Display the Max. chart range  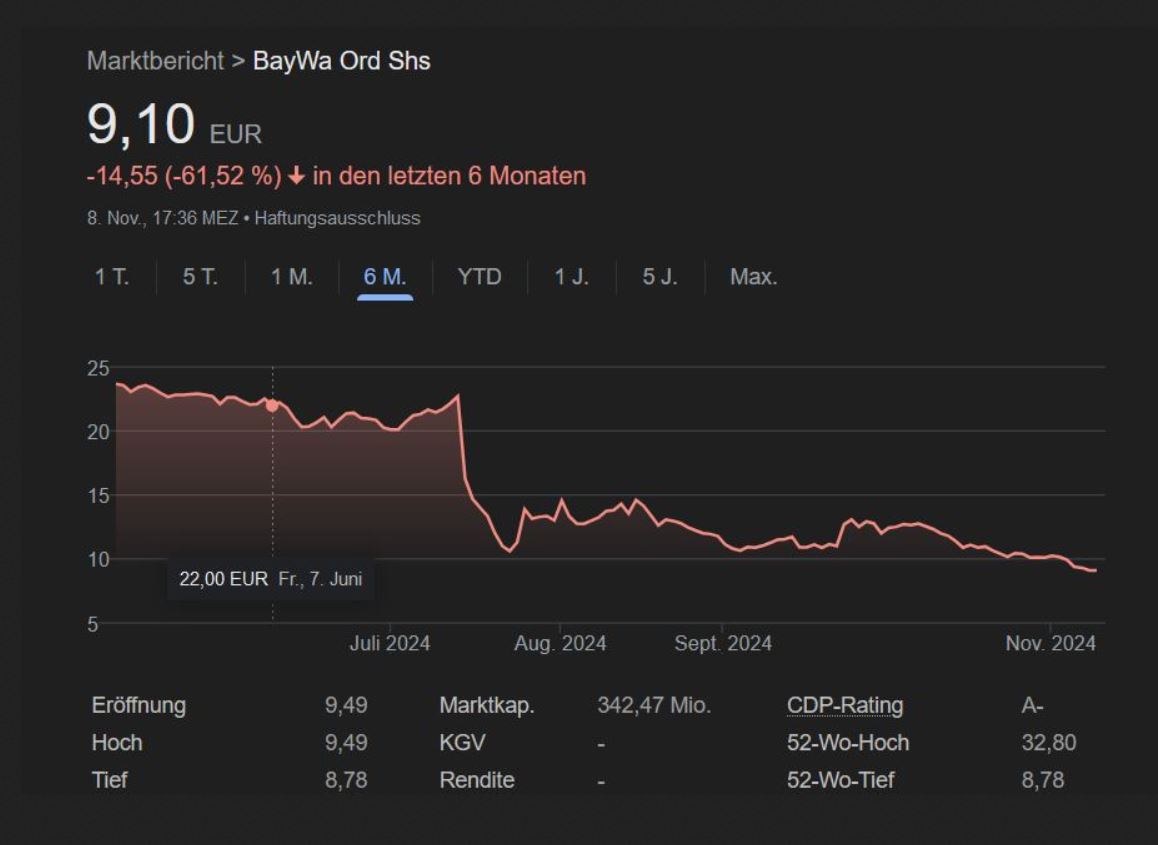753,277
